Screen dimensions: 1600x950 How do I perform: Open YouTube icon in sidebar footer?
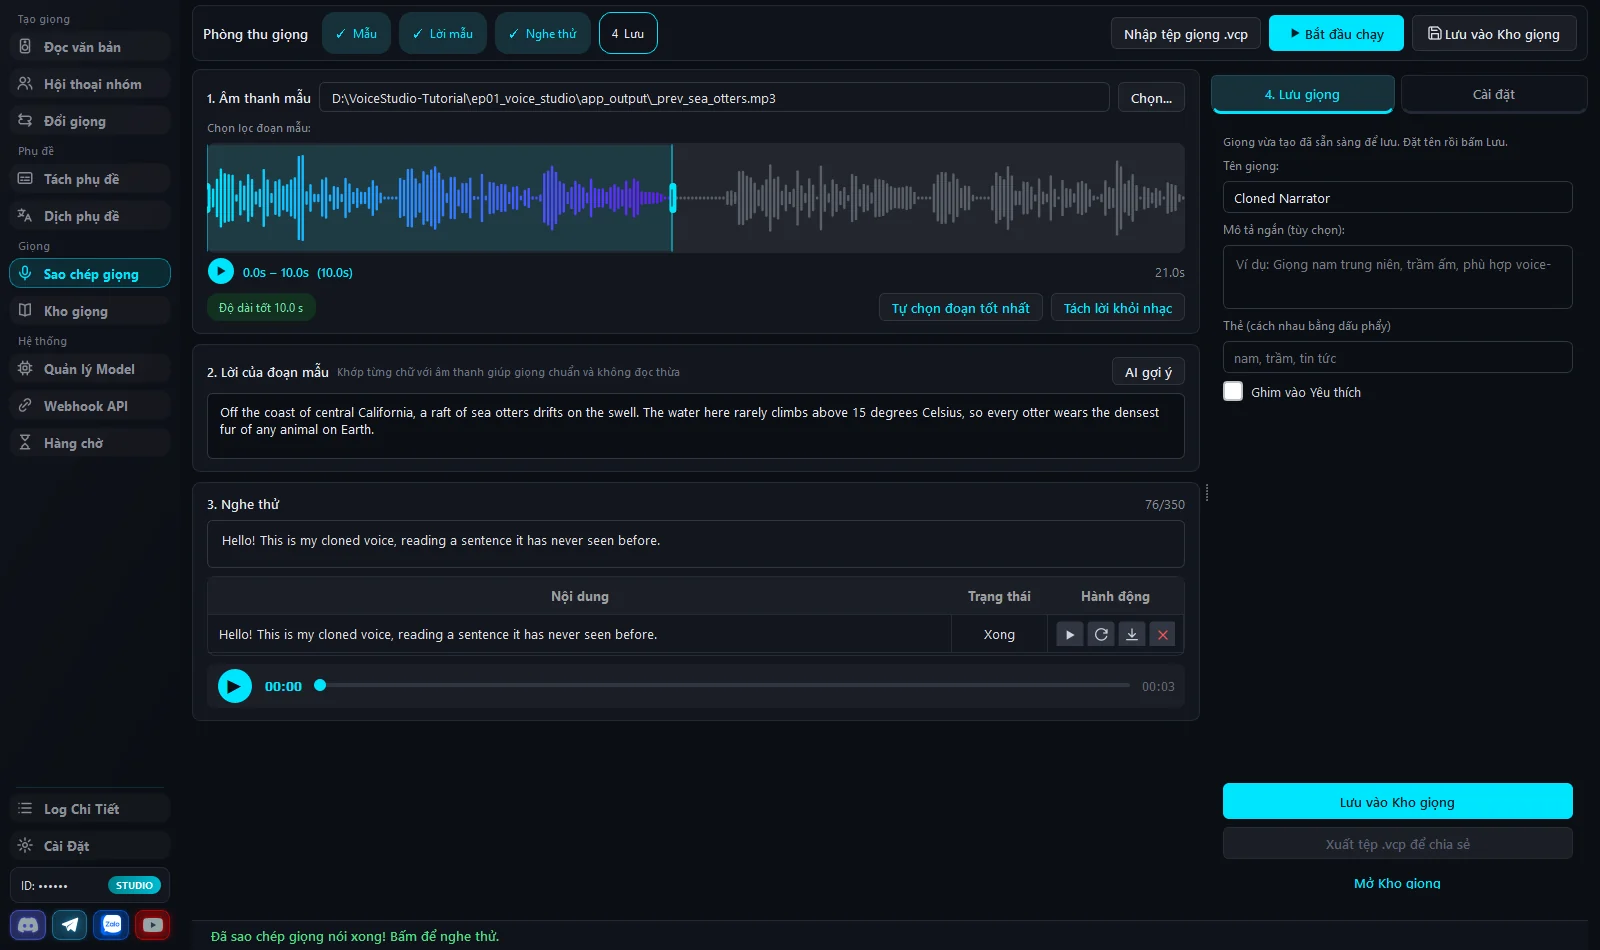(153, 925)
